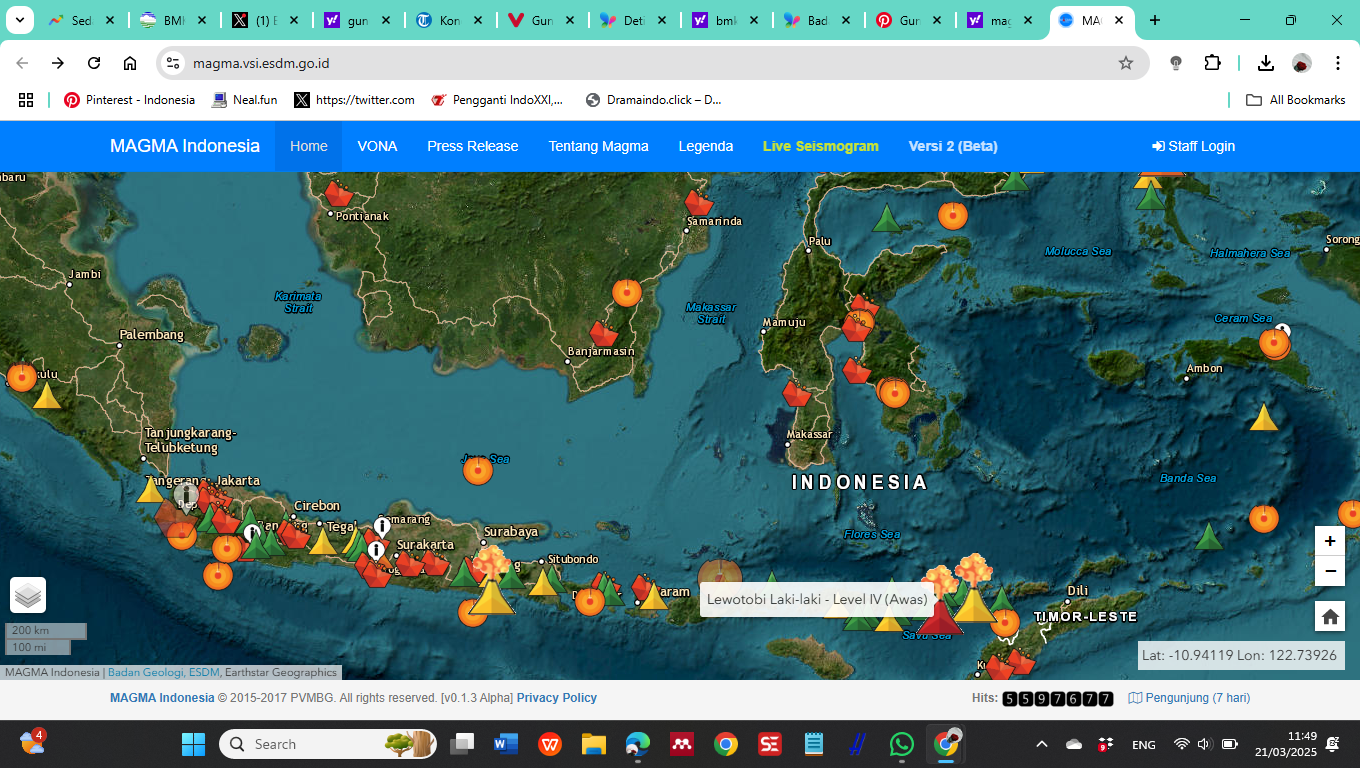Open the All Bookmarks folder
This screenshot has height=768, width=1360.
click(1296, 100)
